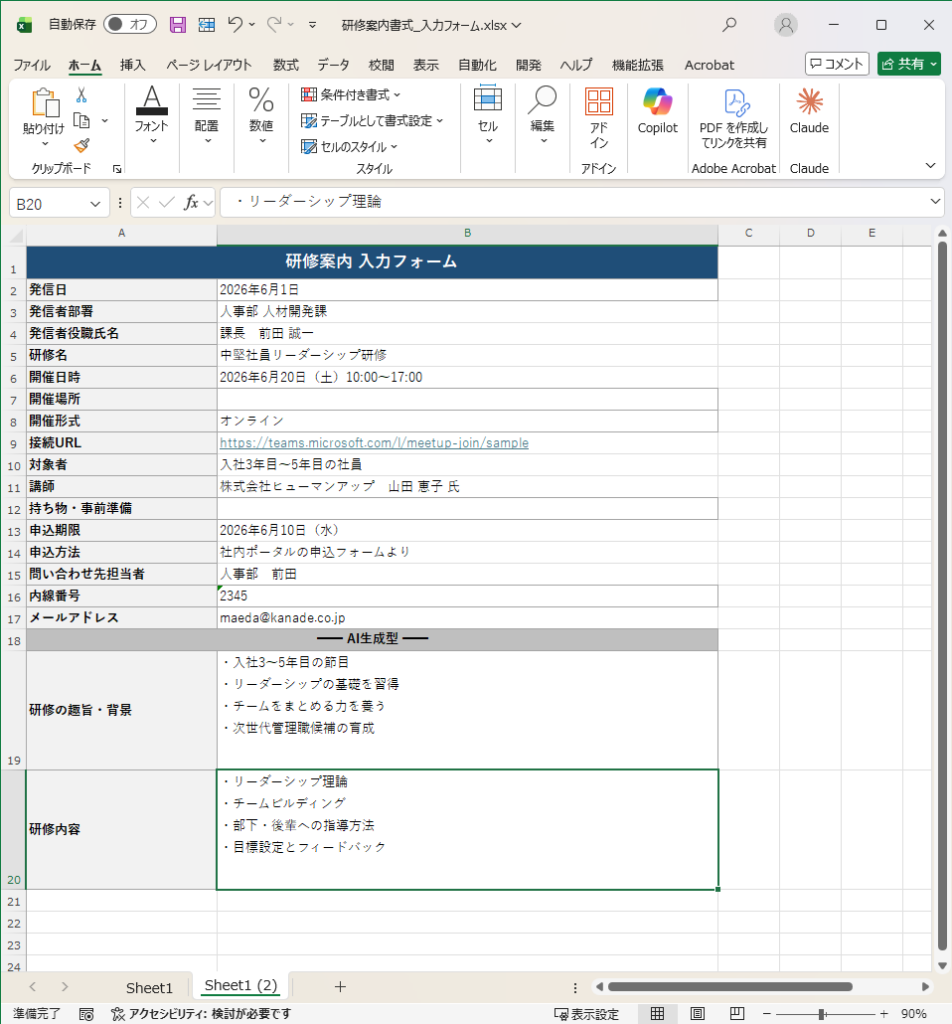This screenshot has height=1024, width=952.
Task: Switch to Normal view
Action: point(658,1014)
